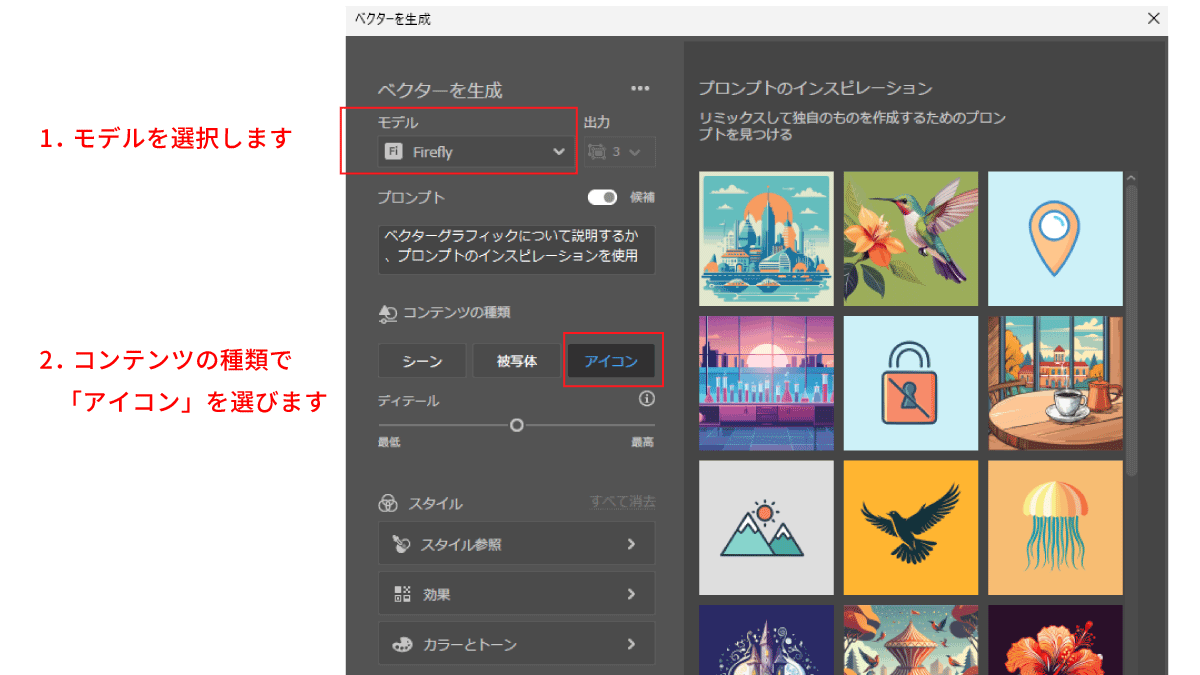
Task: Open the 出力 count dropdown showing 3
Action: [x=621, y=152]
